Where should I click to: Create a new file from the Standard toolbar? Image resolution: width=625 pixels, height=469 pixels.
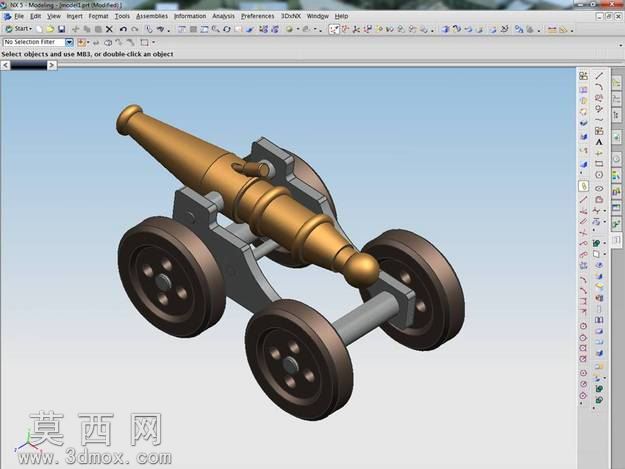[x=39, y=29]
